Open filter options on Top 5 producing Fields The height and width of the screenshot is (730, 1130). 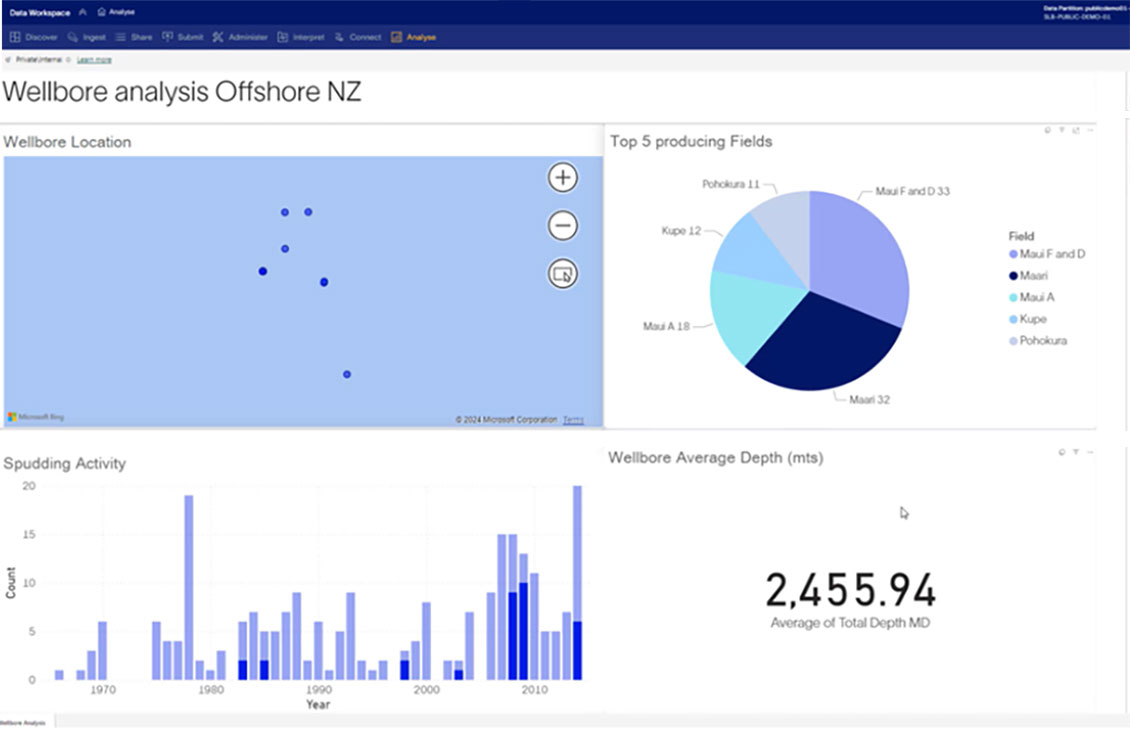point(1062,130)
